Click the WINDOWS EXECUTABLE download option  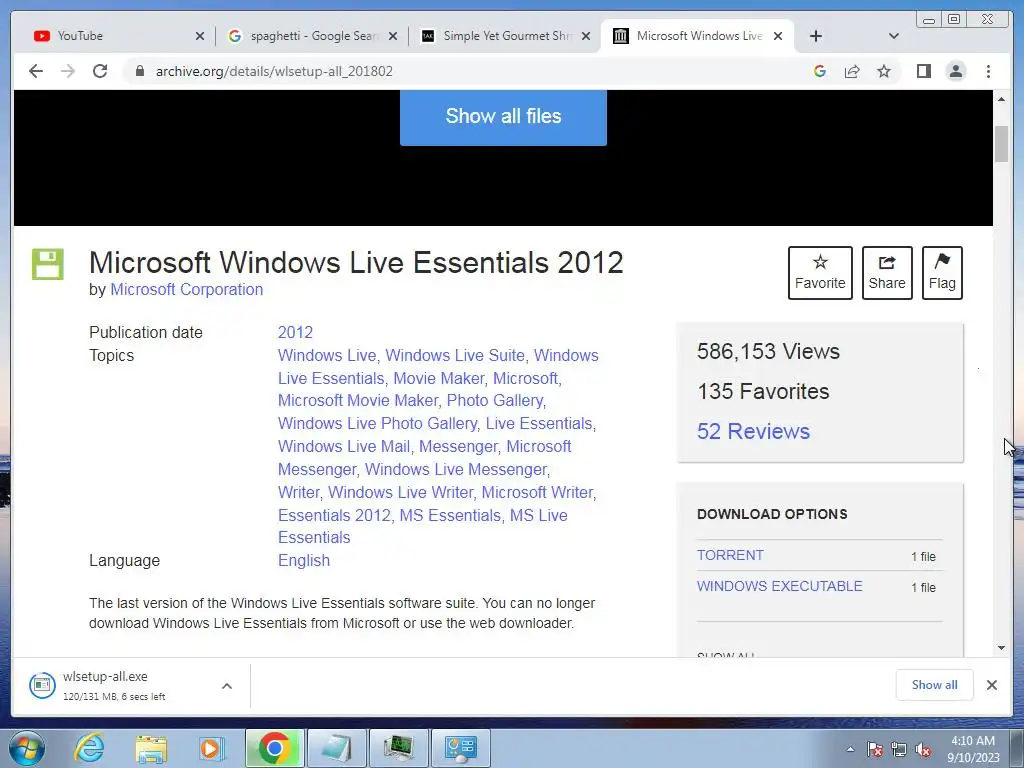point(780,586)
